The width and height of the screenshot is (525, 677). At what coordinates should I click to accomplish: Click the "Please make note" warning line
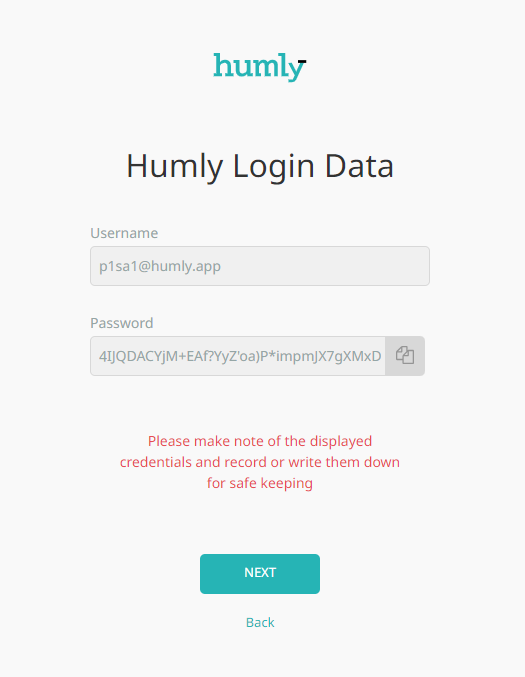pos(259,441)
